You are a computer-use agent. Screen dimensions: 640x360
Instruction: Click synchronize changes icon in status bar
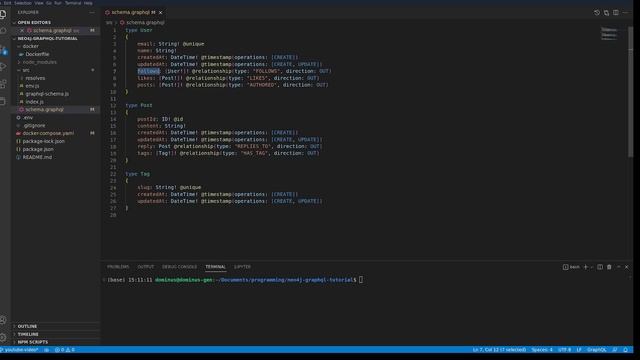47,350
